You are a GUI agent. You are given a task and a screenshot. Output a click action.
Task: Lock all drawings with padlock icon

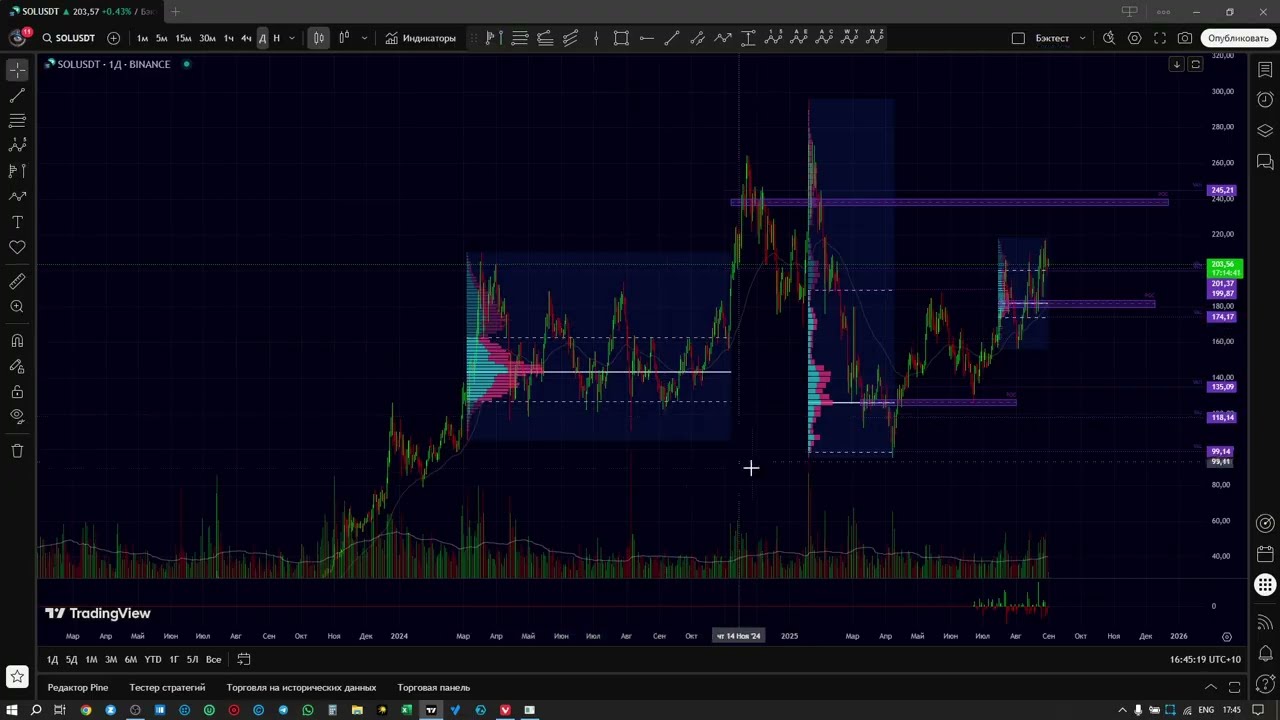[17, 391]
